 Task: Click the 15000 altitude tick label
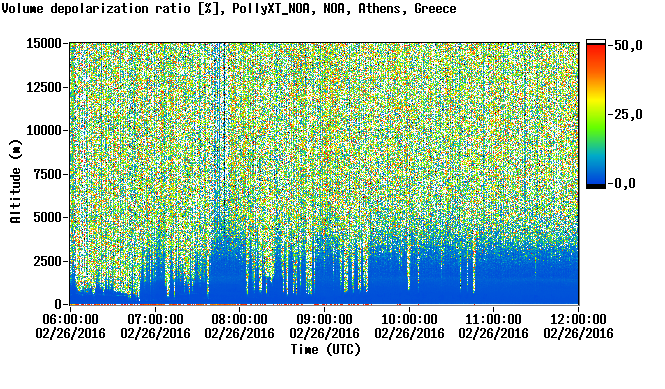pos(44,43)
